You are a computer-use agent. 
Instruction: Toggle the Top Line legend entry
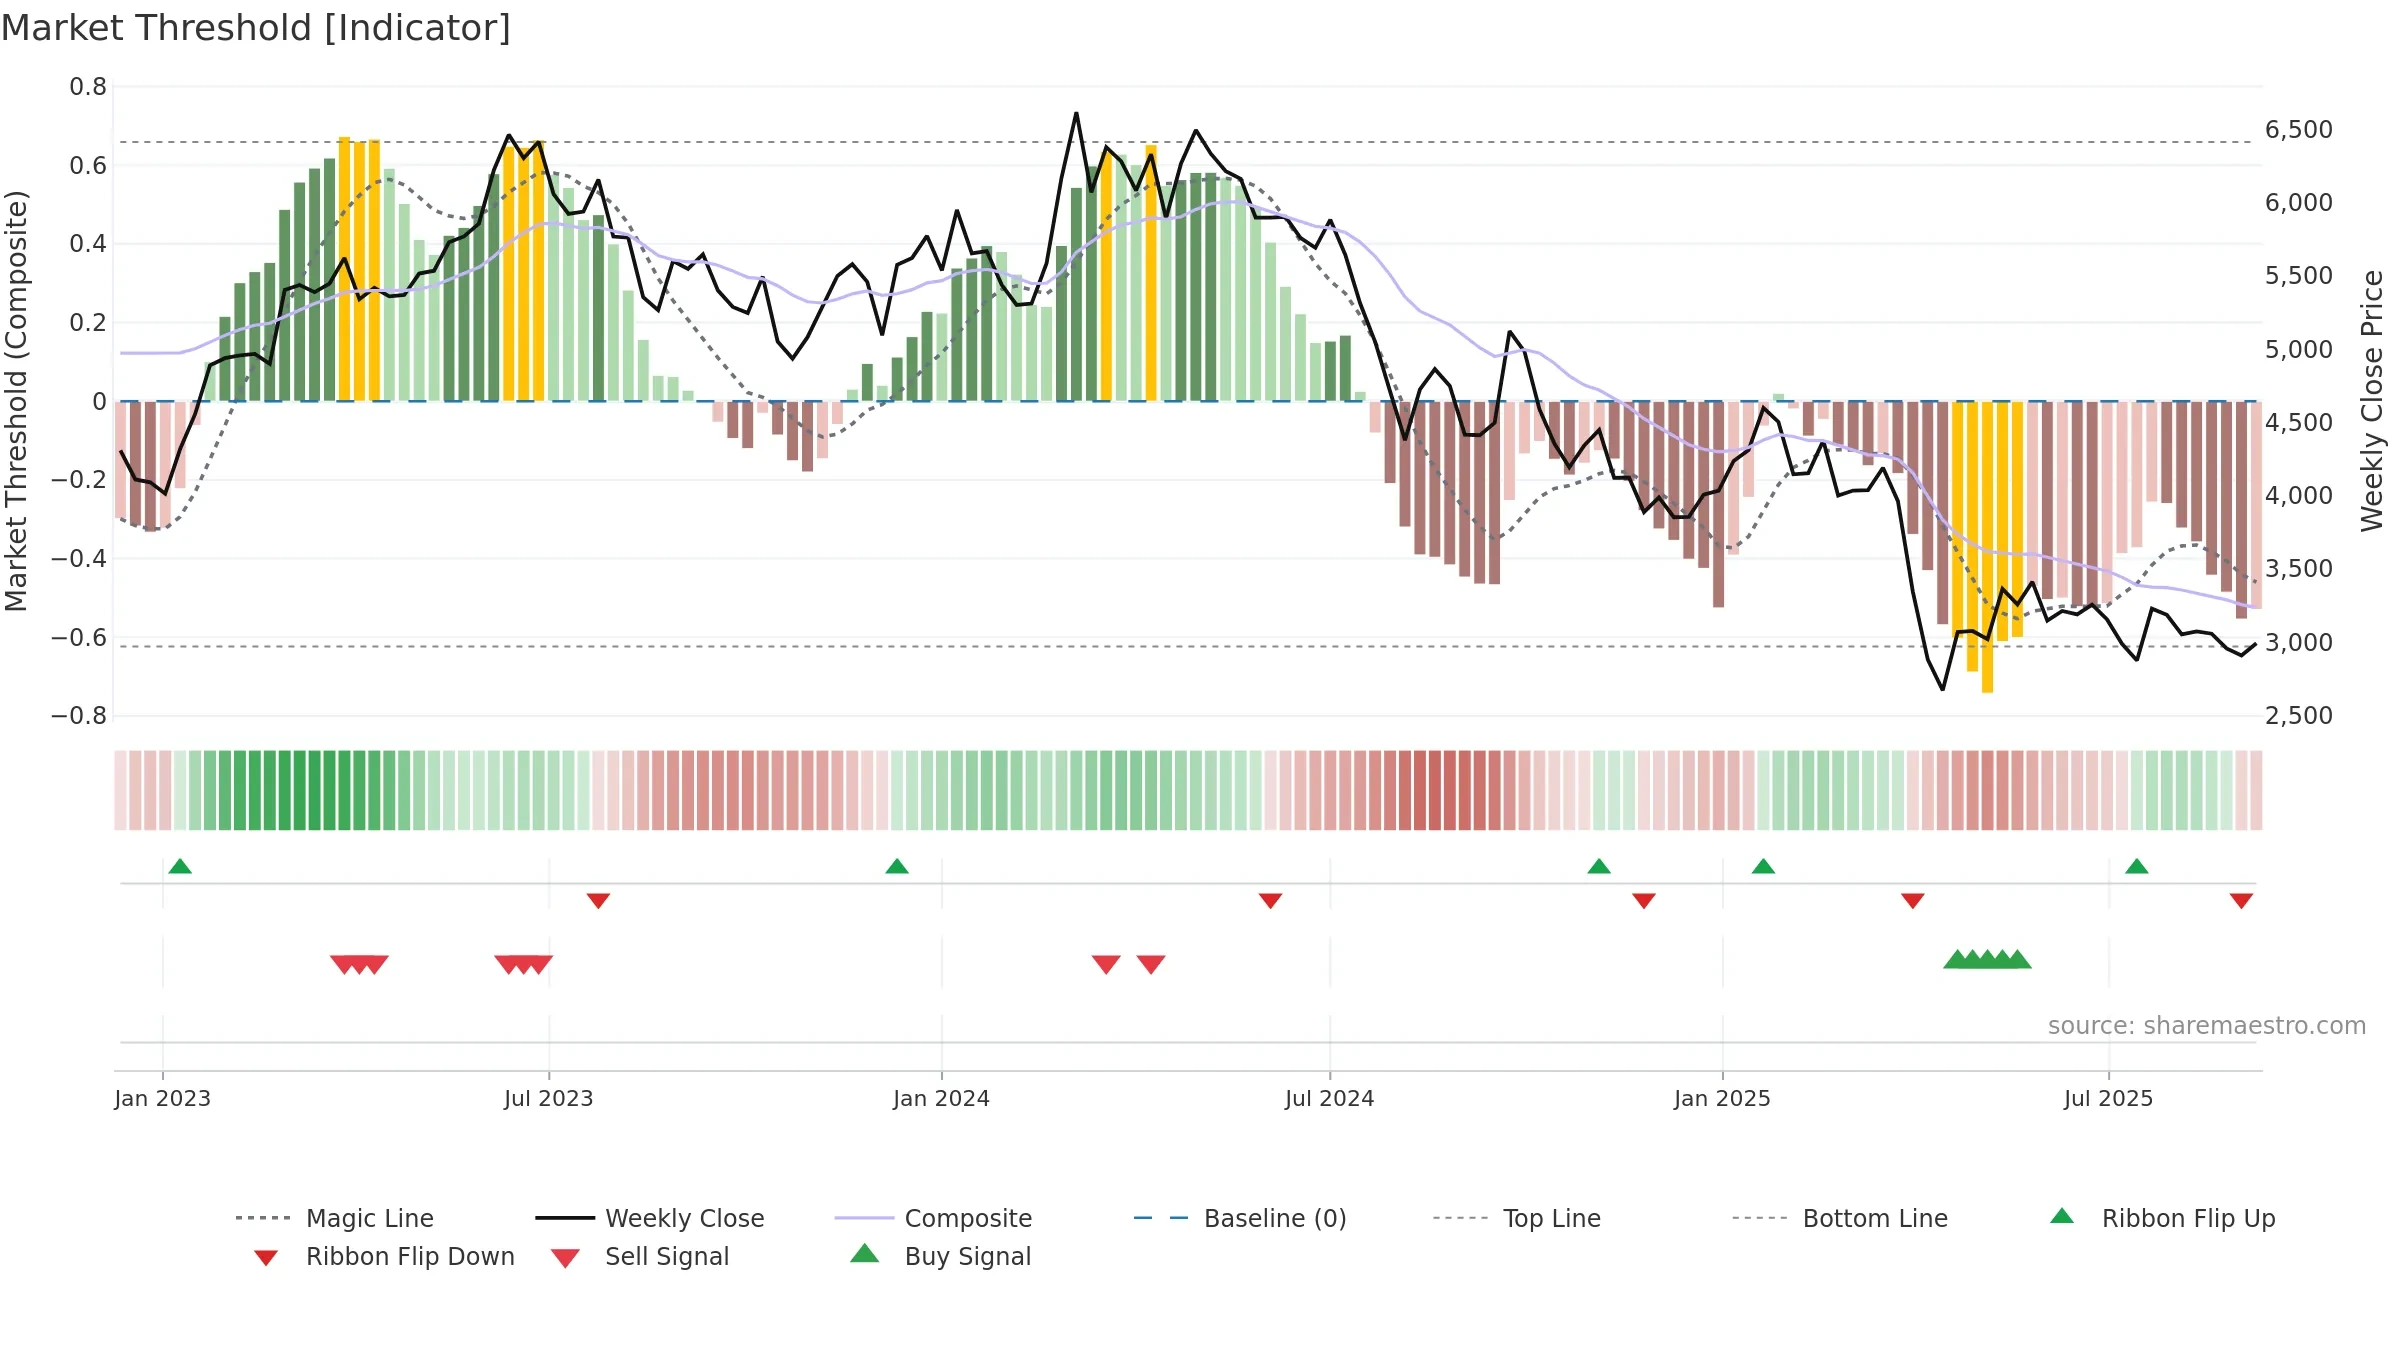pos(1517,1218)
